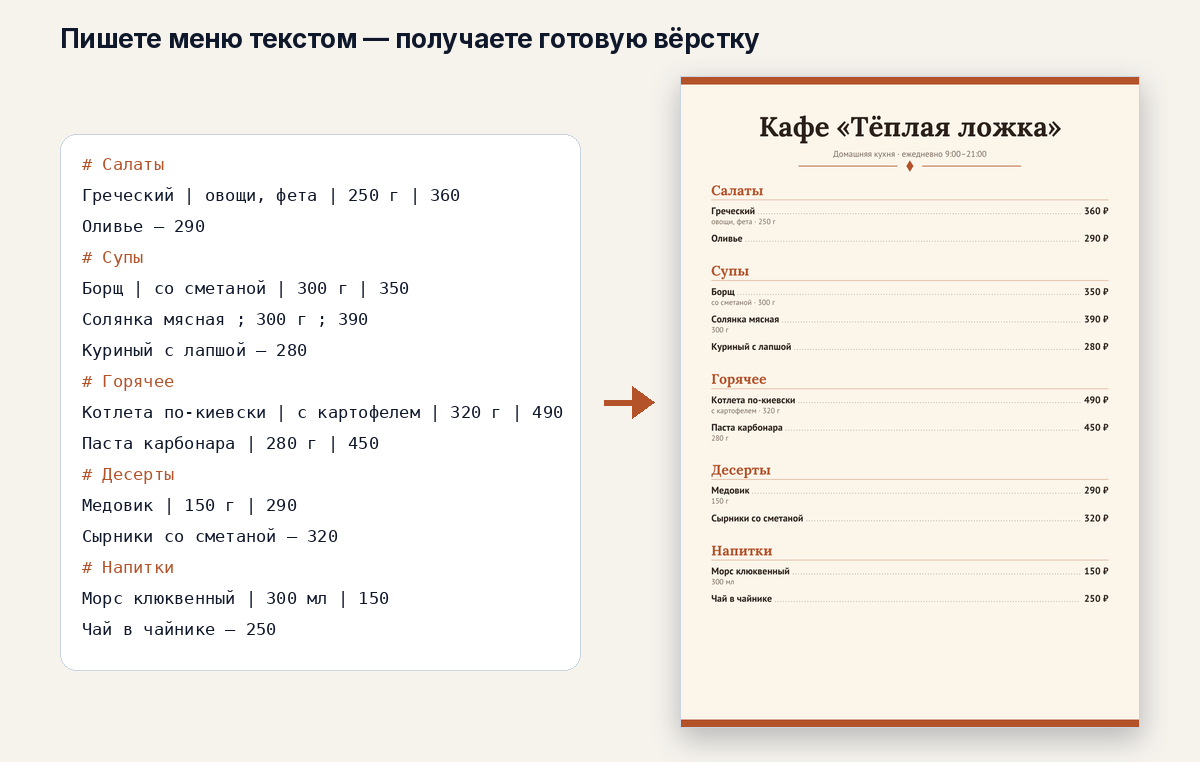Click the "Греческий" dish name in the menu preview

733,211
